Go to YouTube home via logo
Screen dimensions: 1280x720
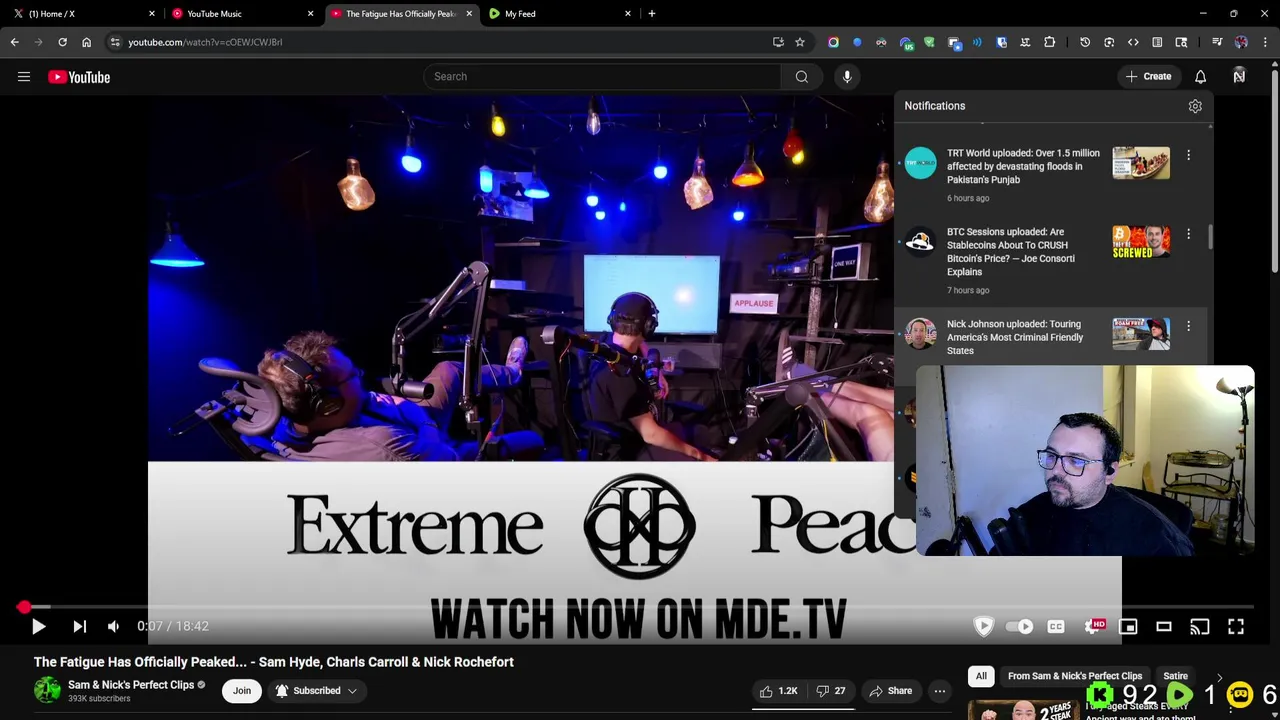click(79, 77)
